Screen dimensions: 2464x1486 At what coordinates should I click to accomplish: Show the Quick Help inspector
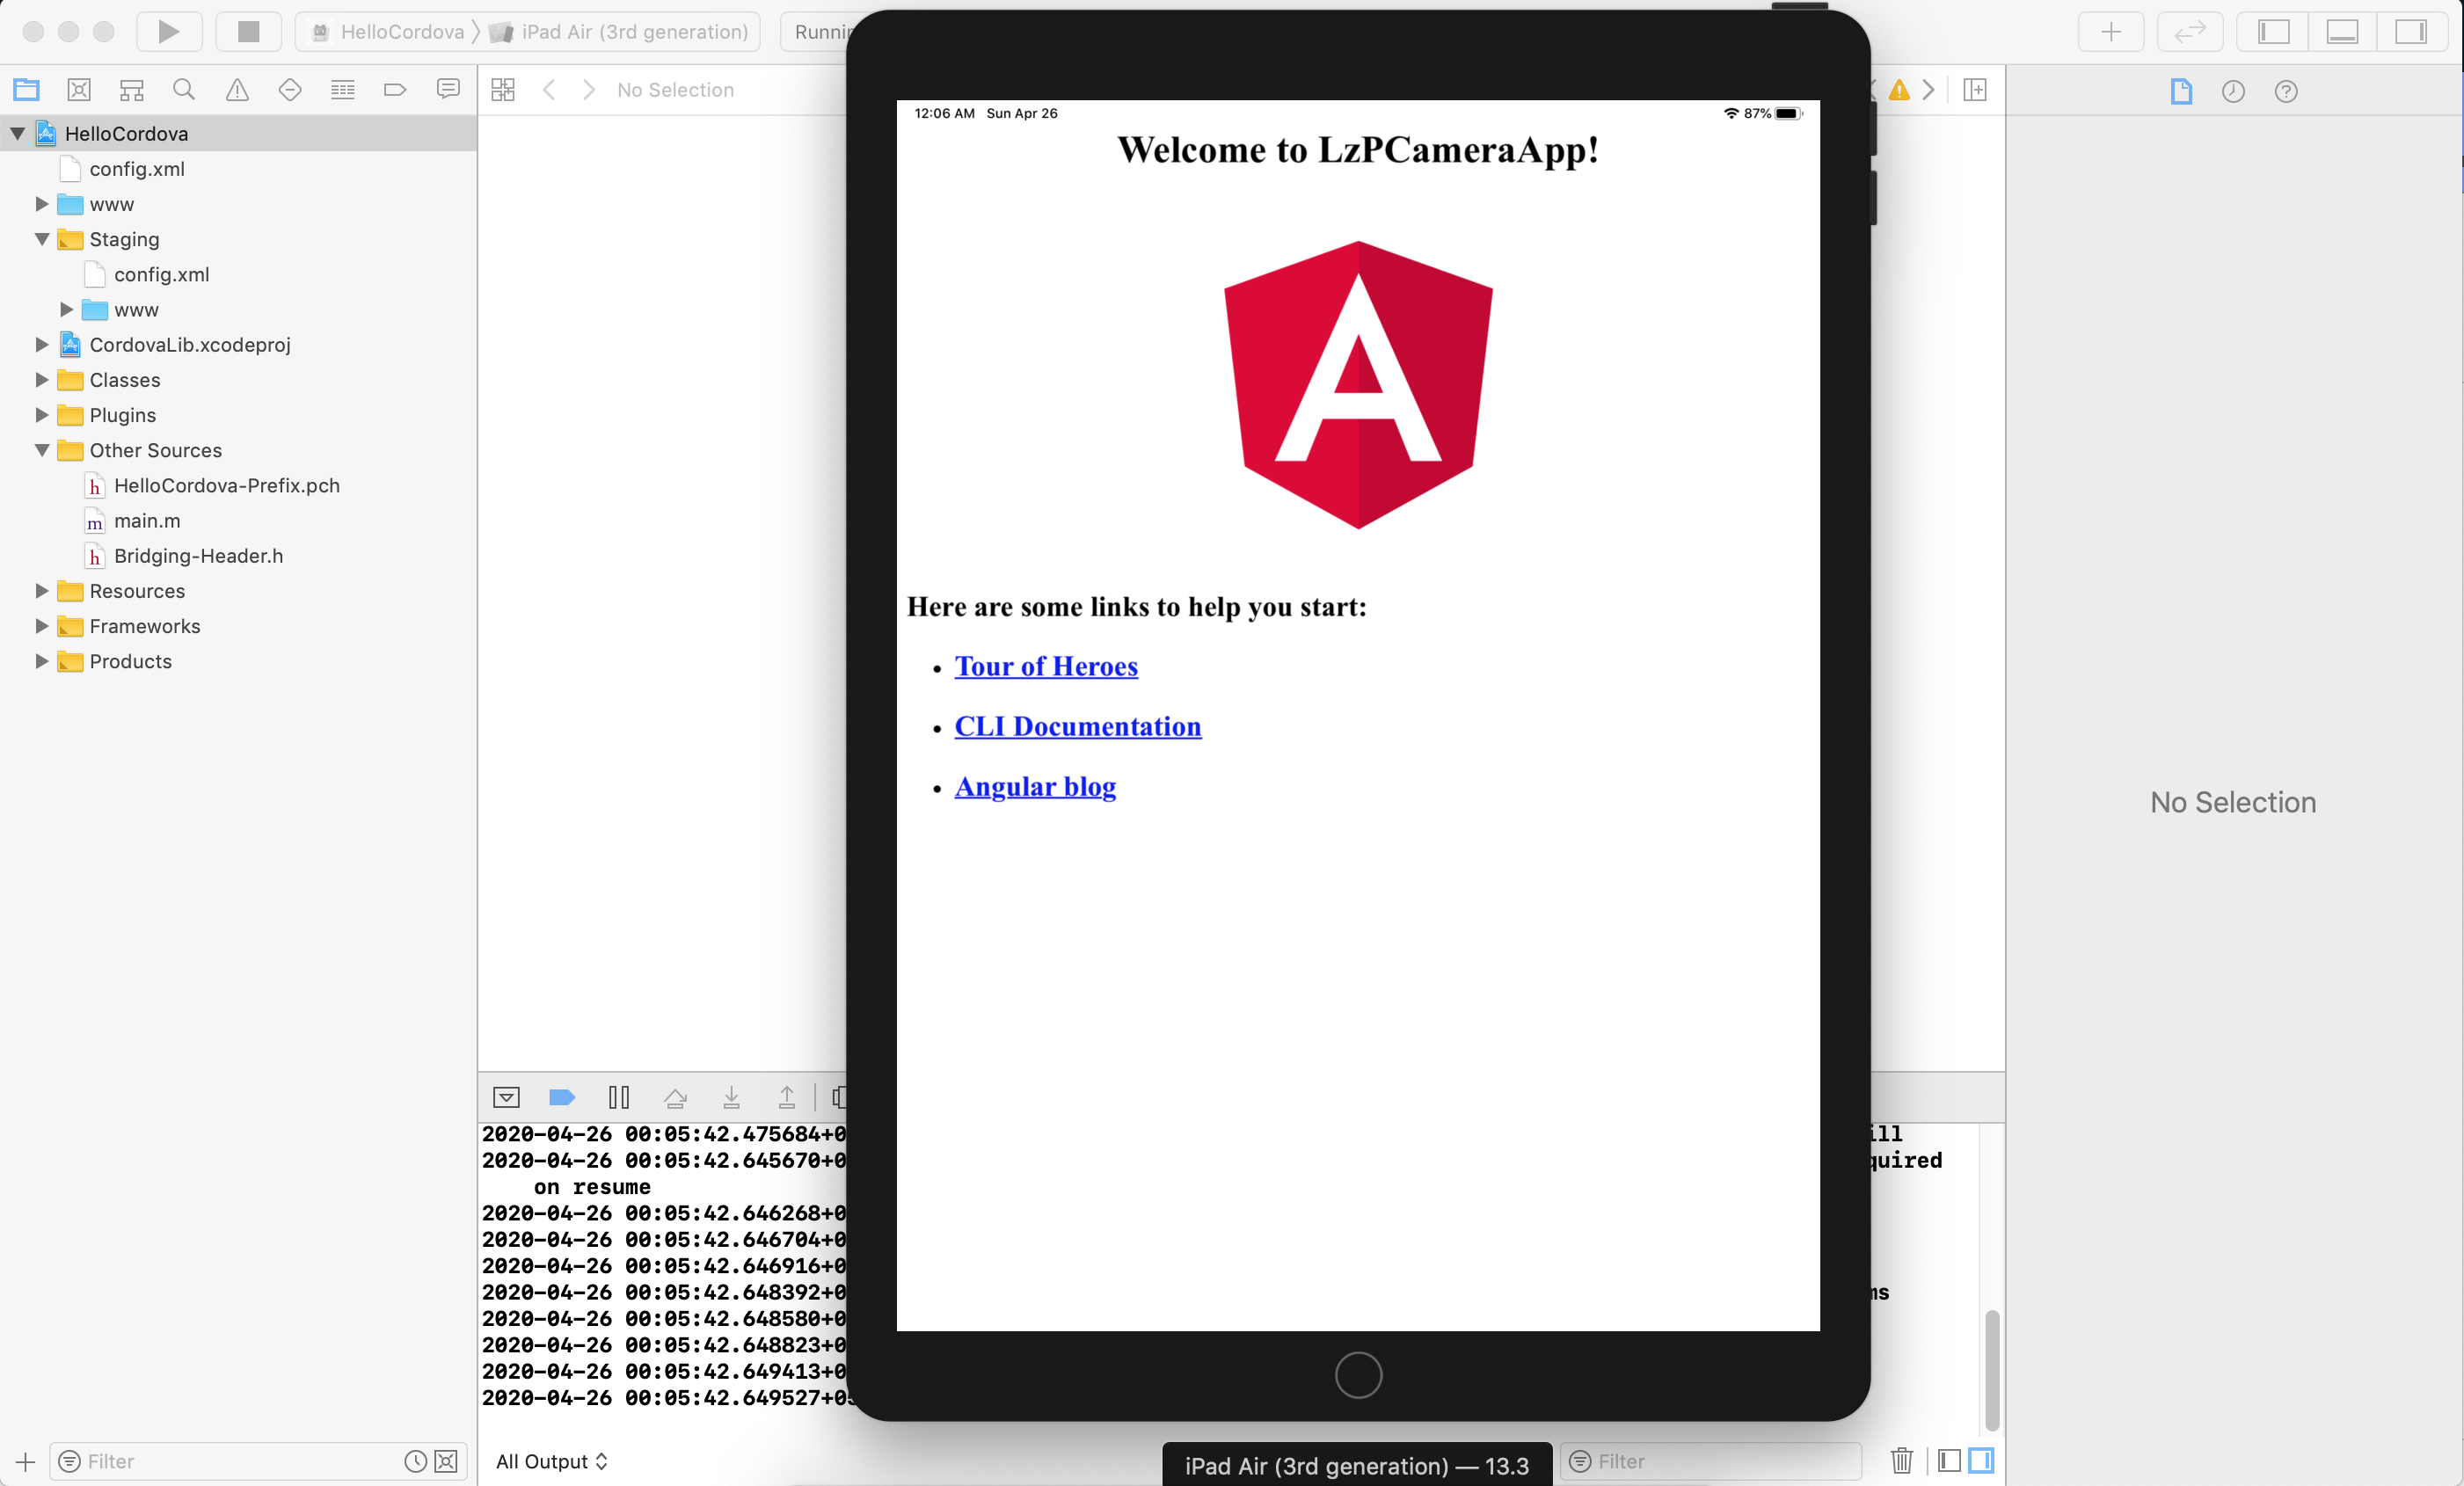point(2286,92)
